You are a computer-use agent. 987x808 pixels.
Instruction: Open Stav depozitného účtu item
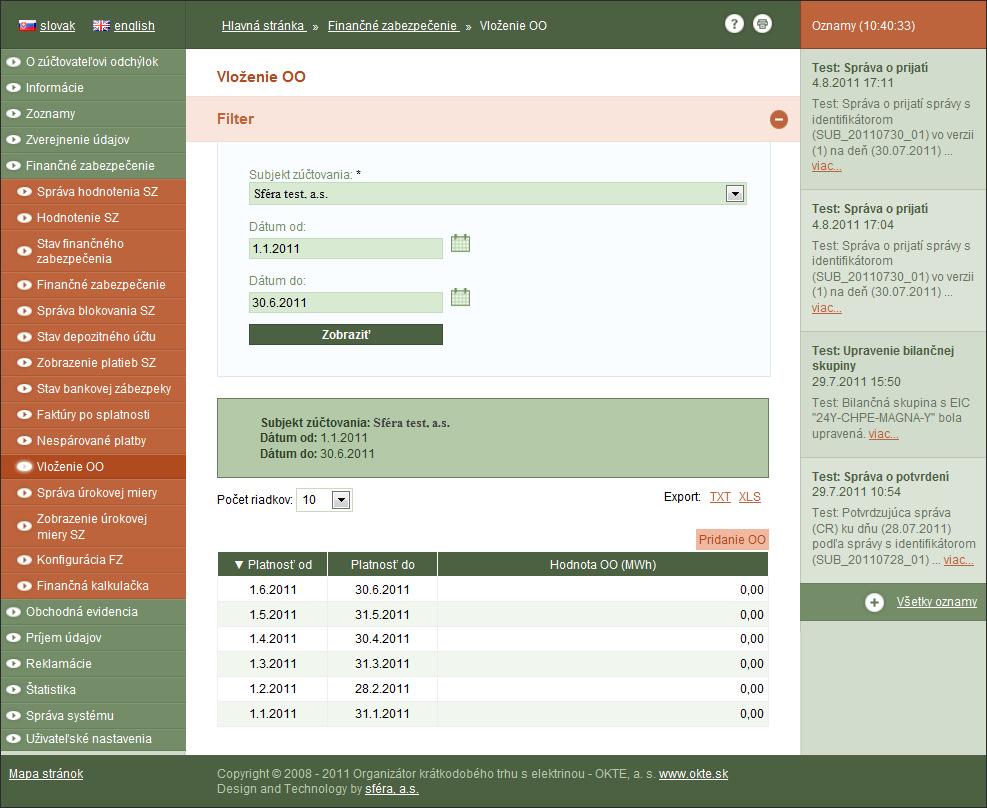point(93,337)
